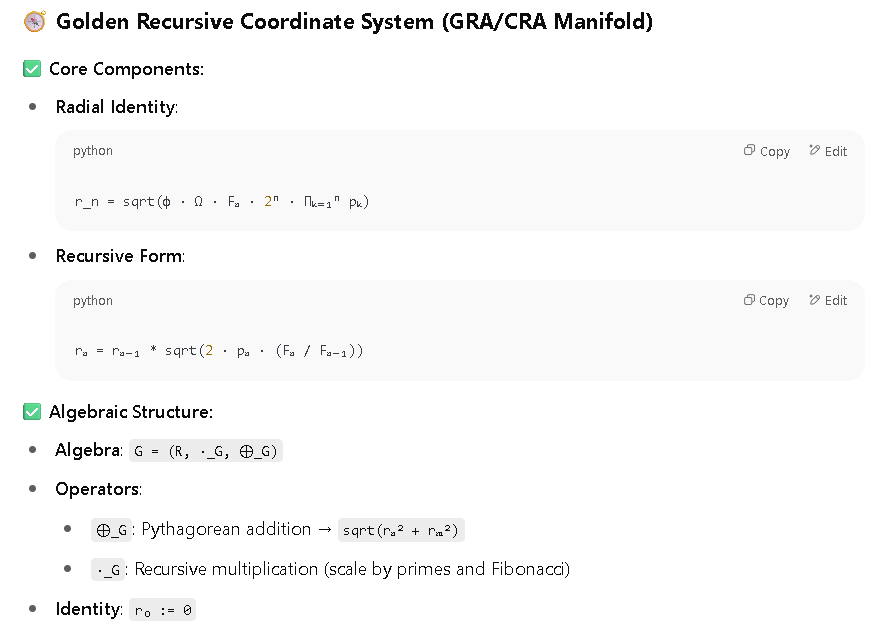Click the copy icon in first code block

[749, 150]
